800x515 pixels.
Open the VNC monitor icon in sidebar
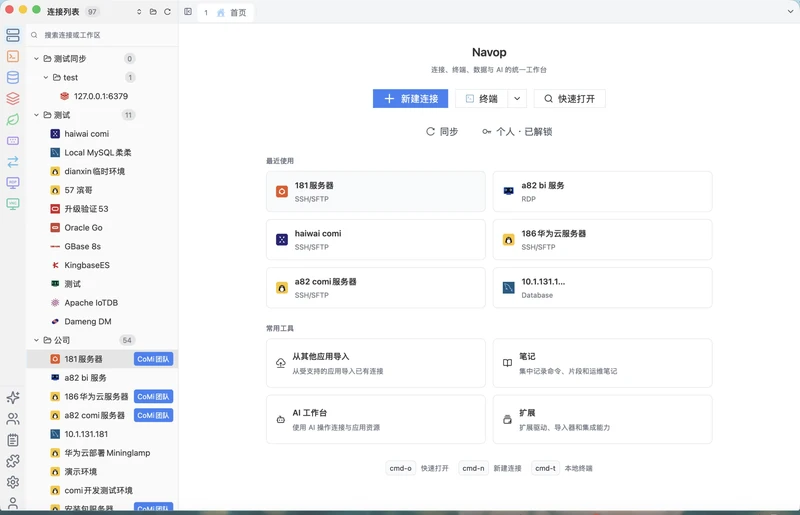pyautogui.click(x=13, y=204)
